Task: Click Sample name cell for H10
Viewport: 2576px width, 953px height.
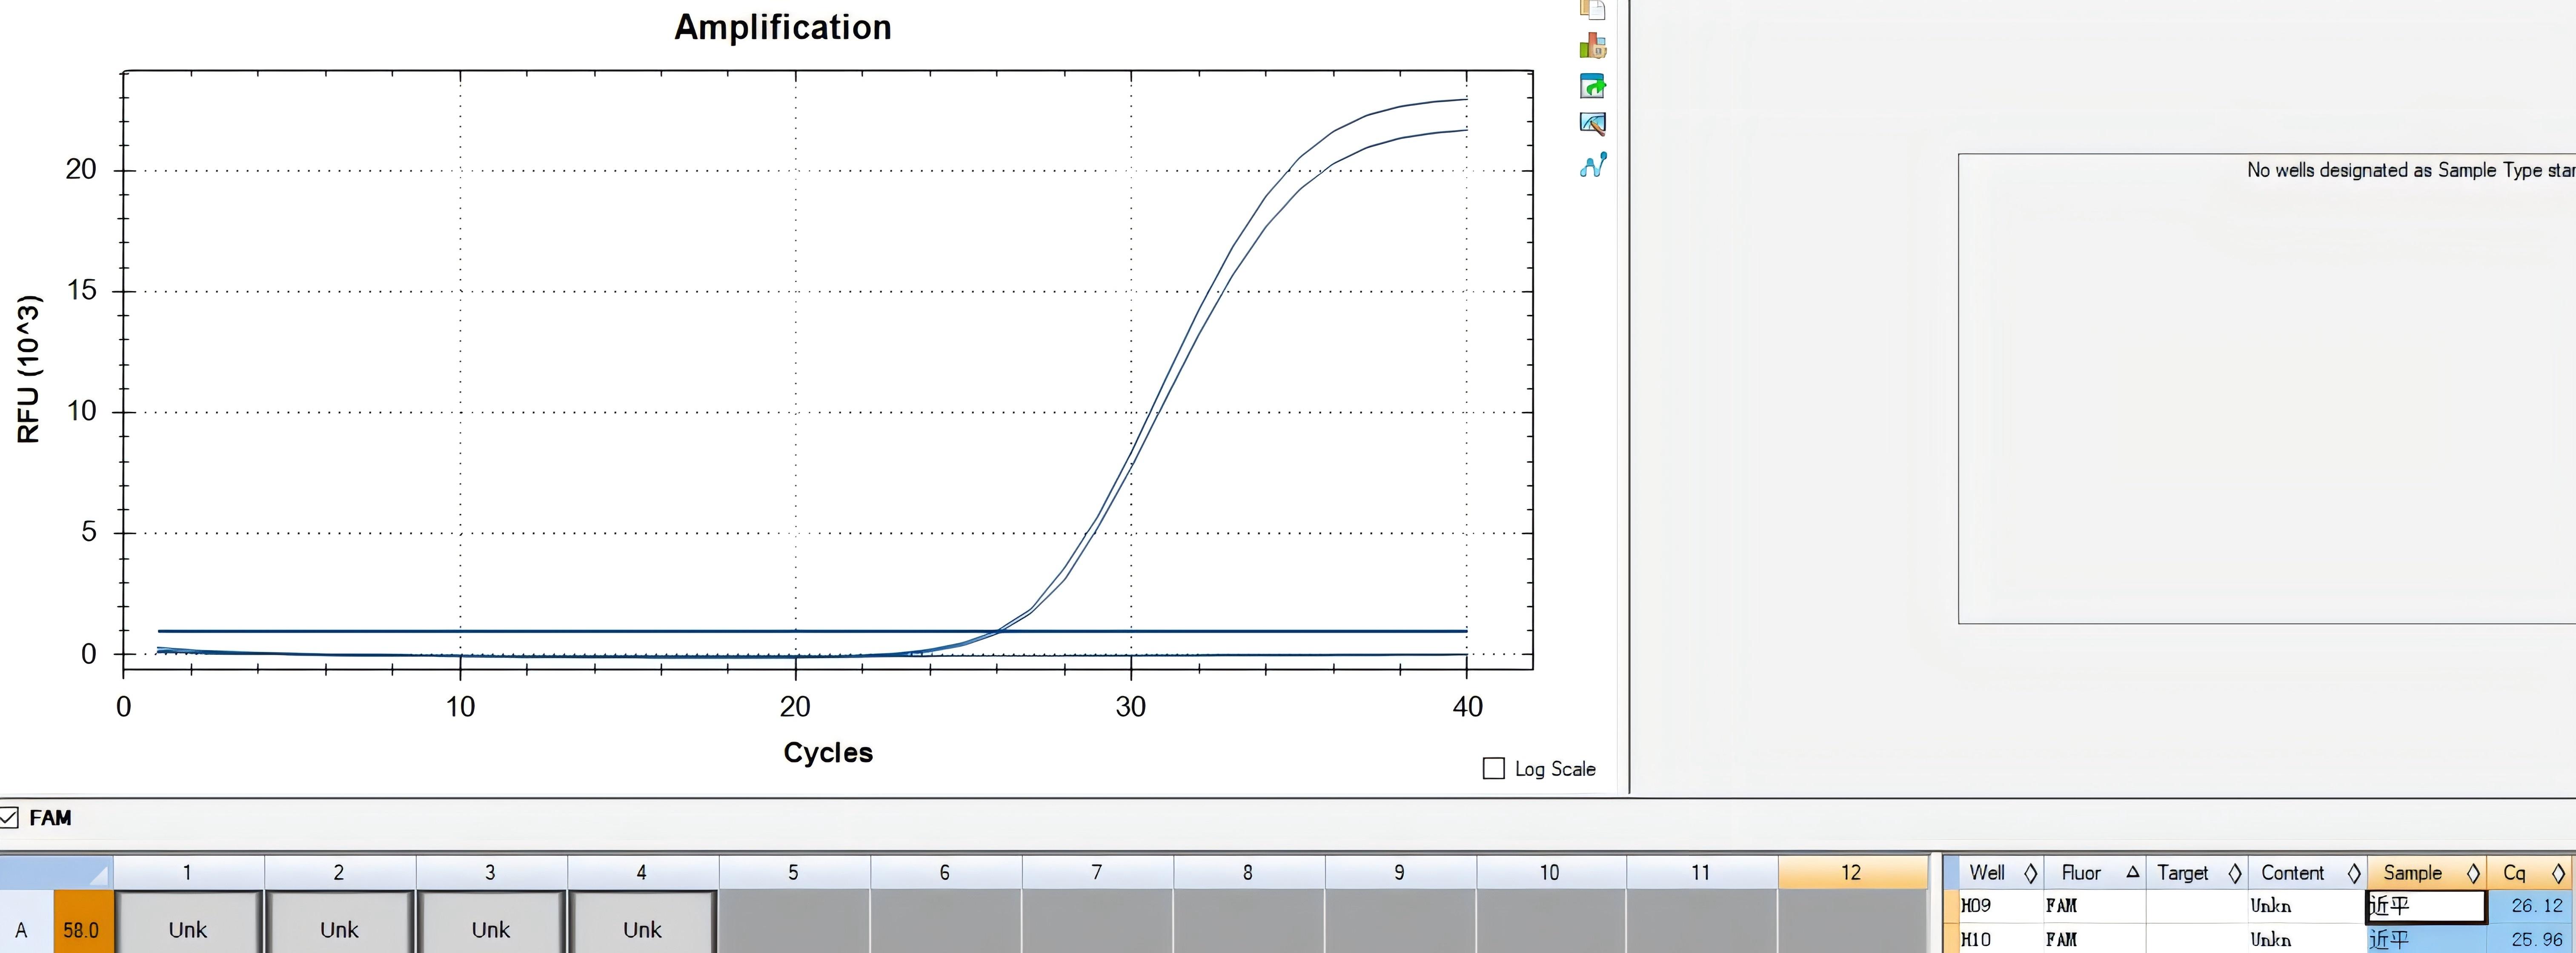Action: click(x=2427, y=939)
